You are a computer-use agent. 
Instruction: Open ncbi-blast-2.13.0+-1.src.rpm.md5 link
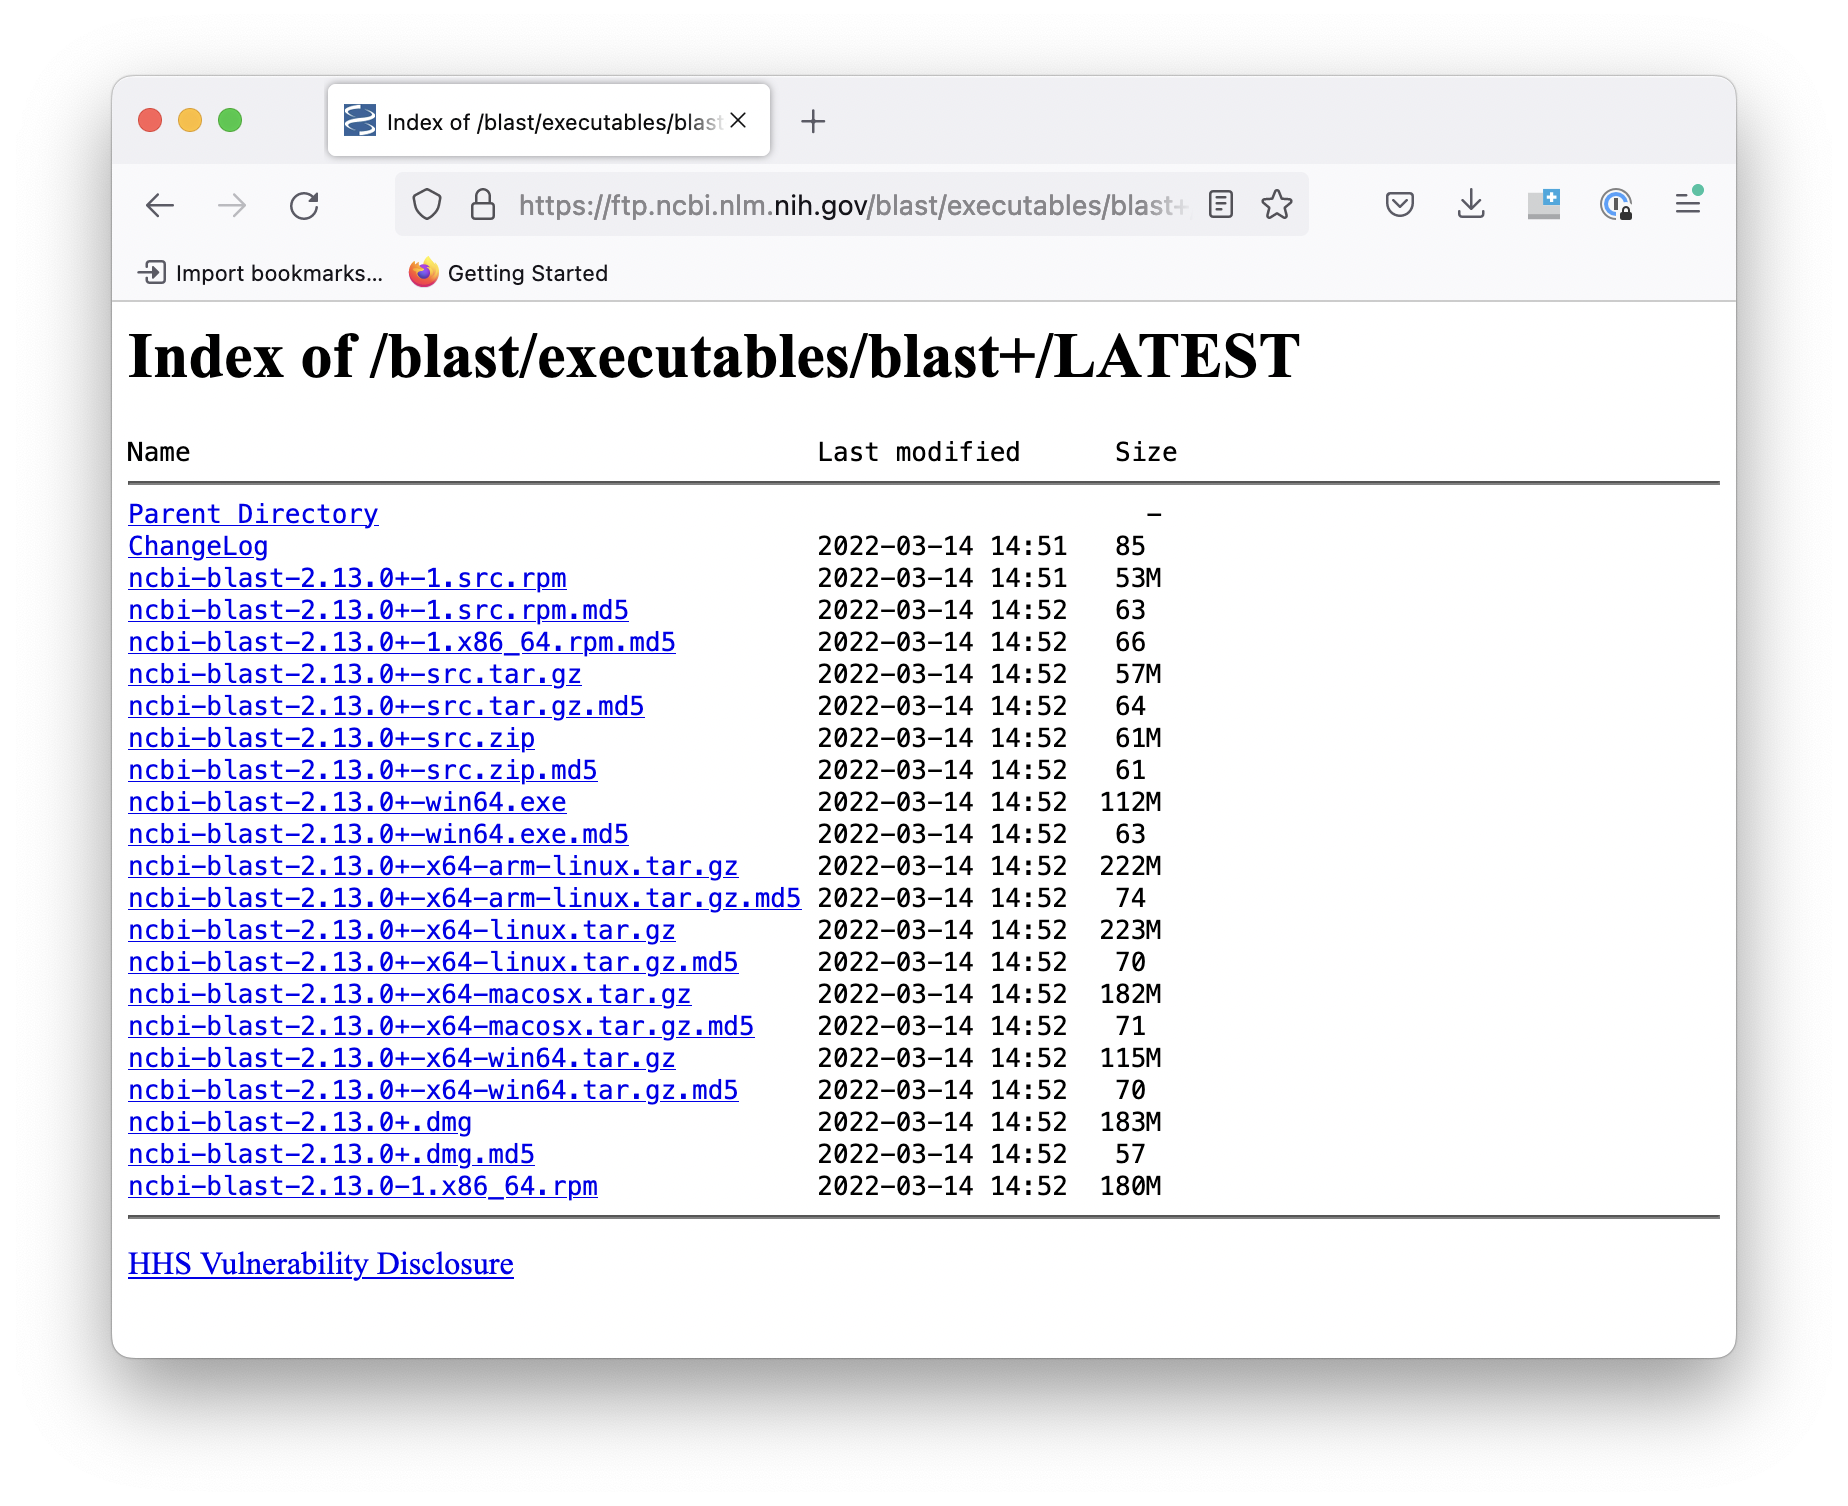378,610
